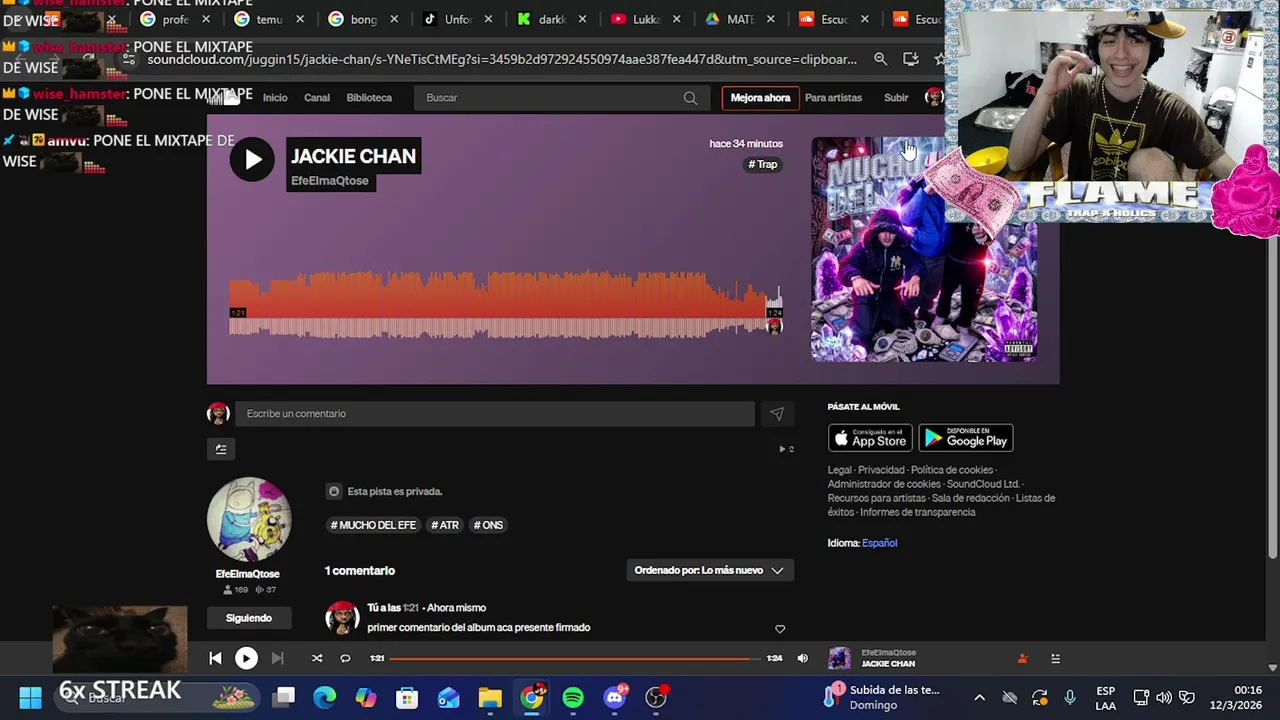1280x720 pixels.
Task: Click the EfeElmaQtose artist name under title
Action: tap(330, 181)
